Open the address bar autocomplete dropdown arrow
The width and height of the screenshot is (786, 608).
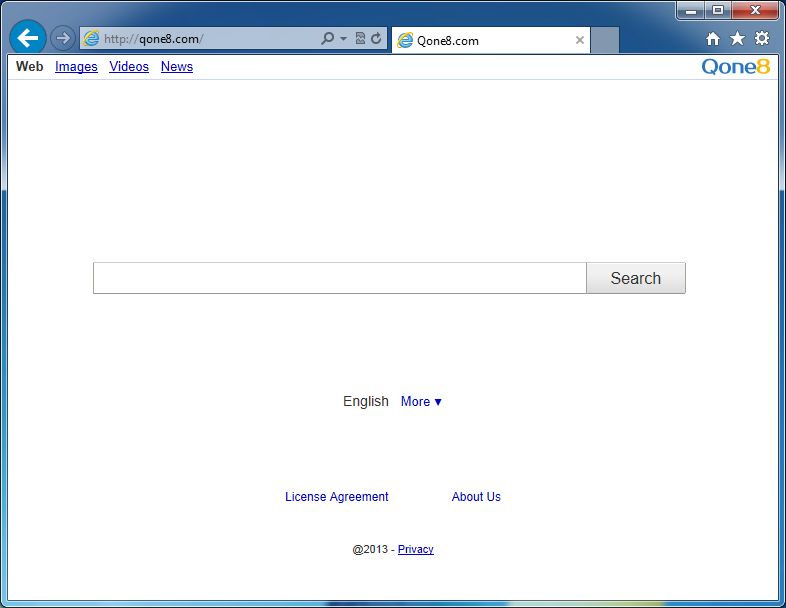coord(343,39)
